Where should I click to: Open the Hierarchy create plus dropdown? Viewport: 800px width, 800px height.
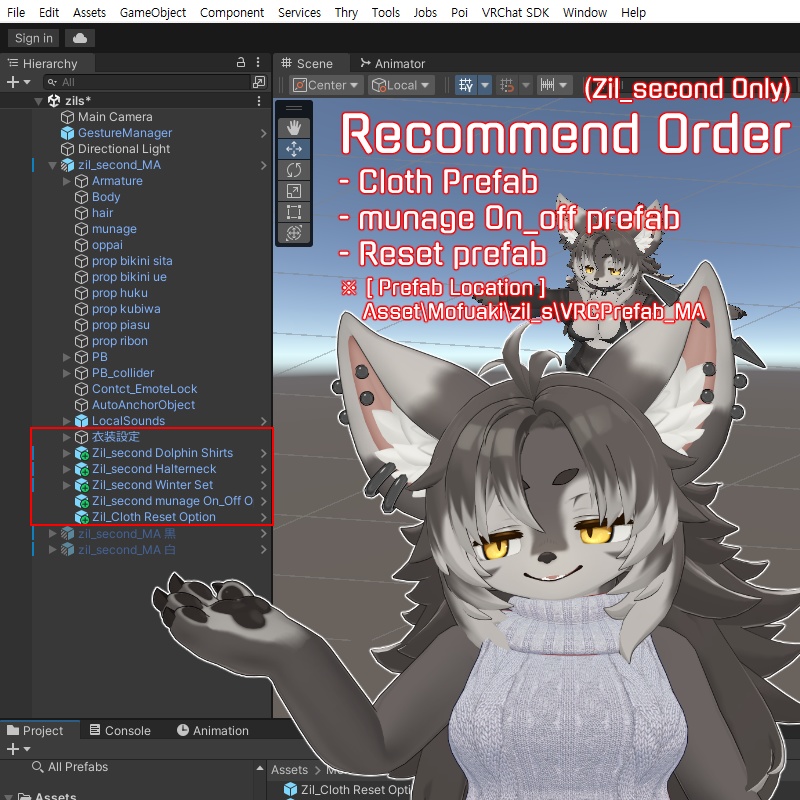(x=18, y=82)
